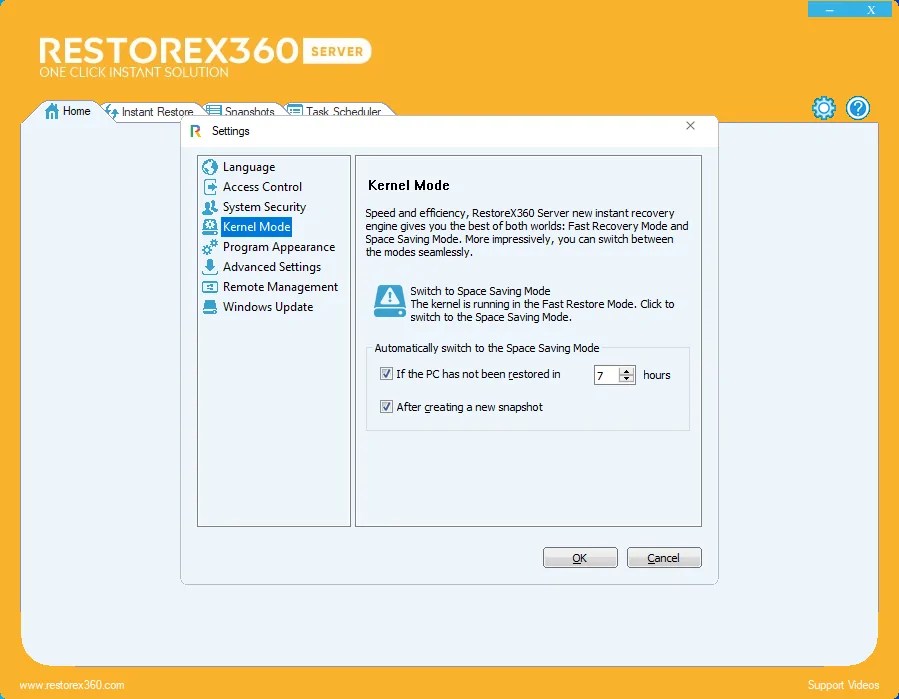Click 'Switch to Space Saving Mode' link text
Screen dimensions: 899x699
tap(480, 291)
